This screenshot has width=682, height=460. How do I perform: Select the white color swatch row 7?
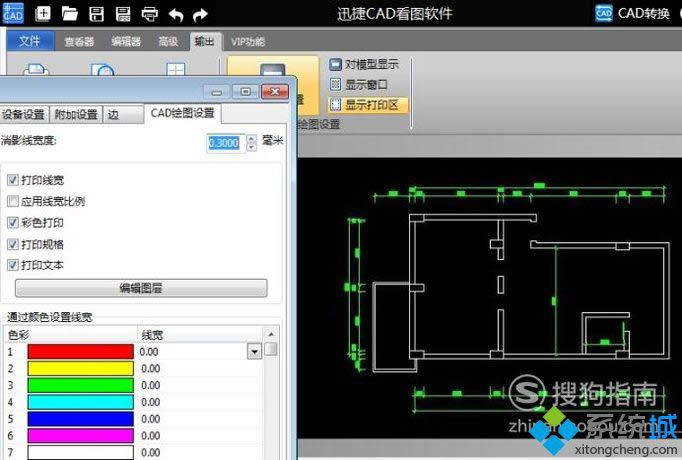tap(80, 452)
